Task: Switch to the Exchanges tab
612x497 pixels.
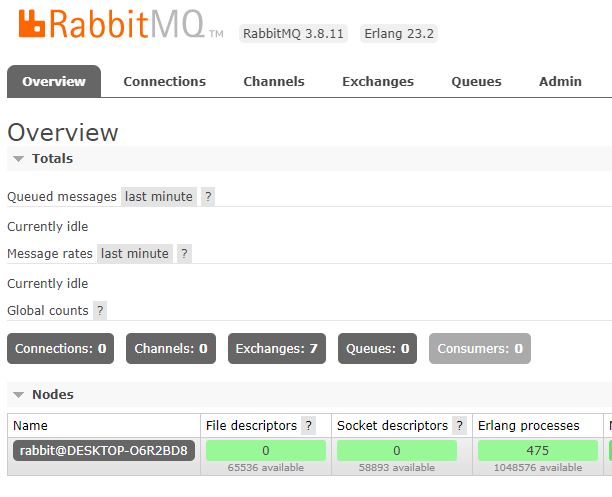Action: point(378,81)
